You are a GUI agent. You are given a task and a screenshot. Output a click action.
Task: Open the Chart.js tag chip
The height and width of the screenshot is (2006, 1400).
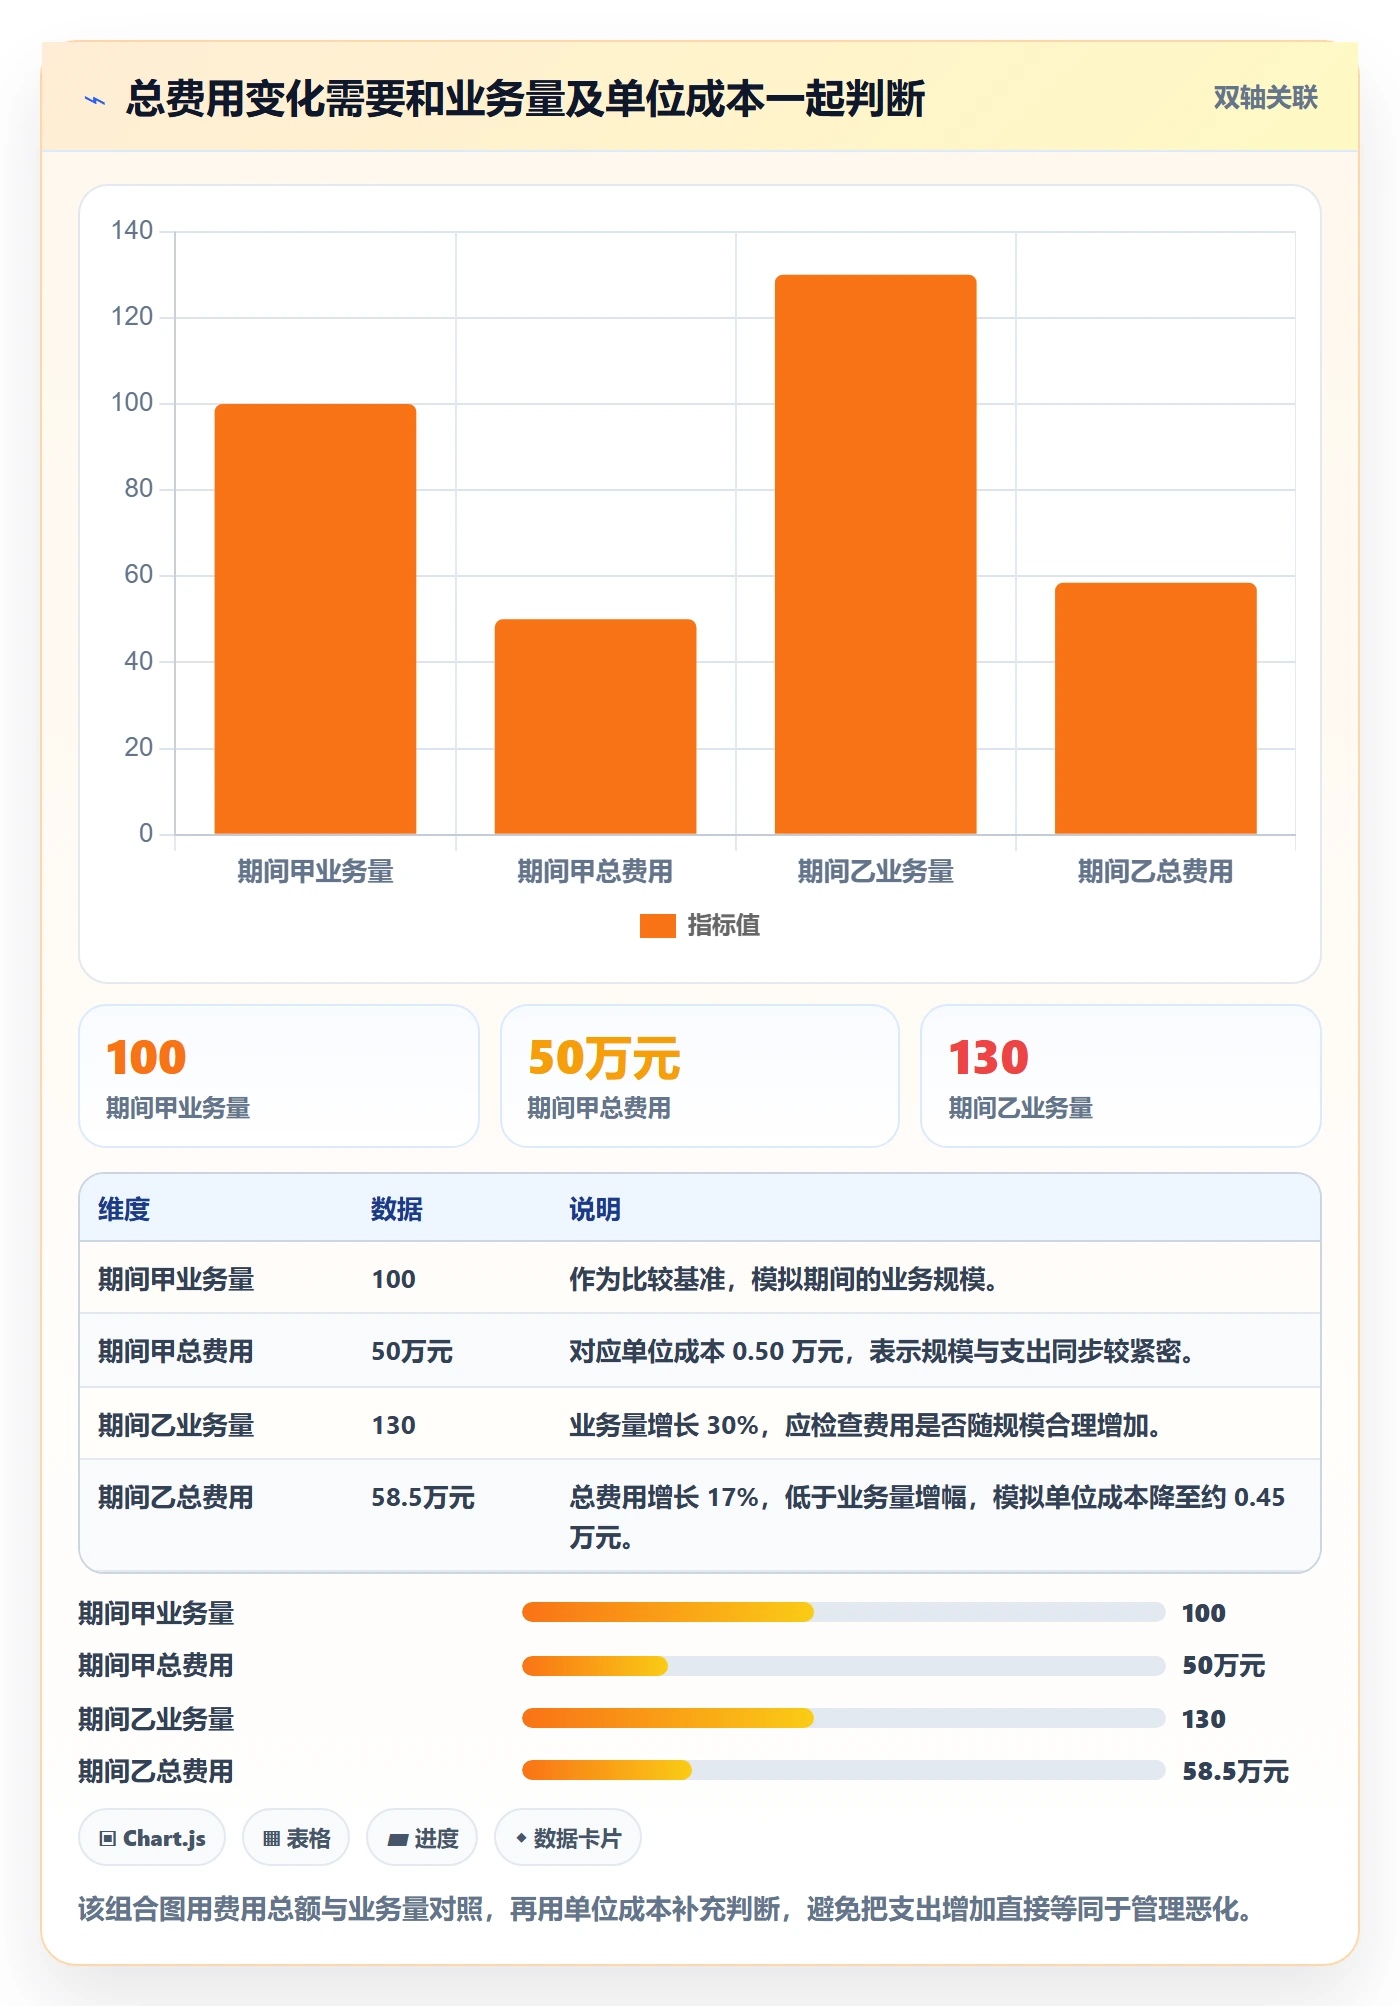[152, 1838]
